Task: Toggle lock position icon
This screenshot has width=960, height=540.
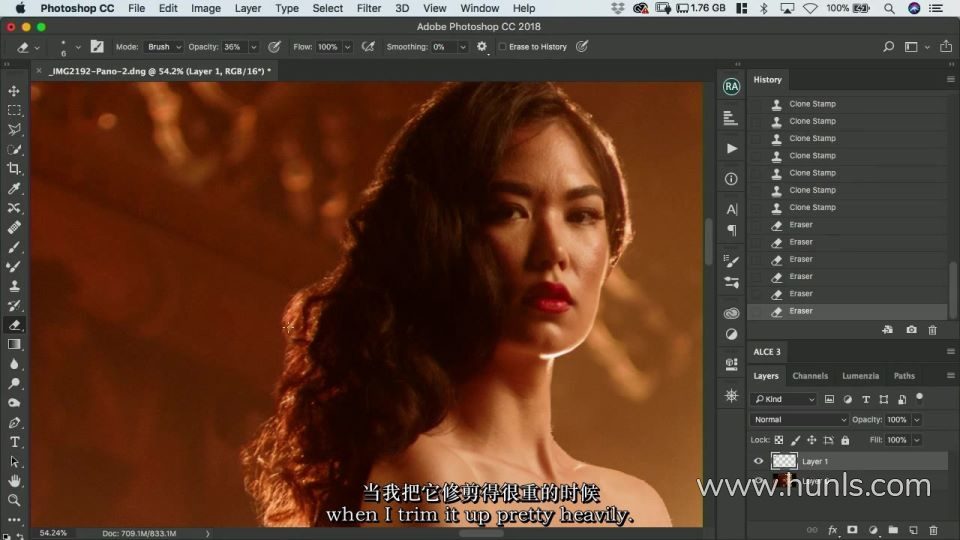Action: (x=812, y=440)
